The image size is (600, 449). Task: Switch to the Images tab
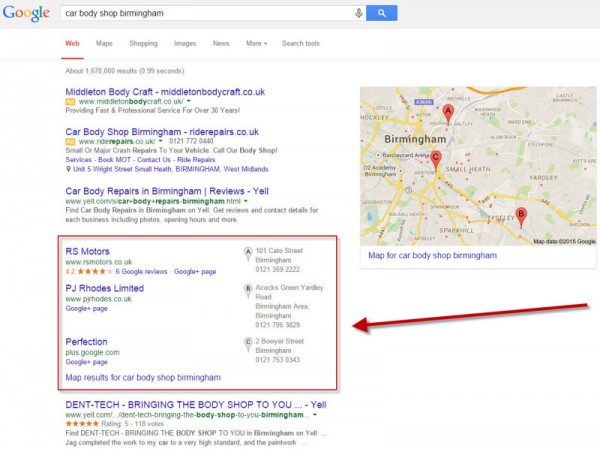185,43
